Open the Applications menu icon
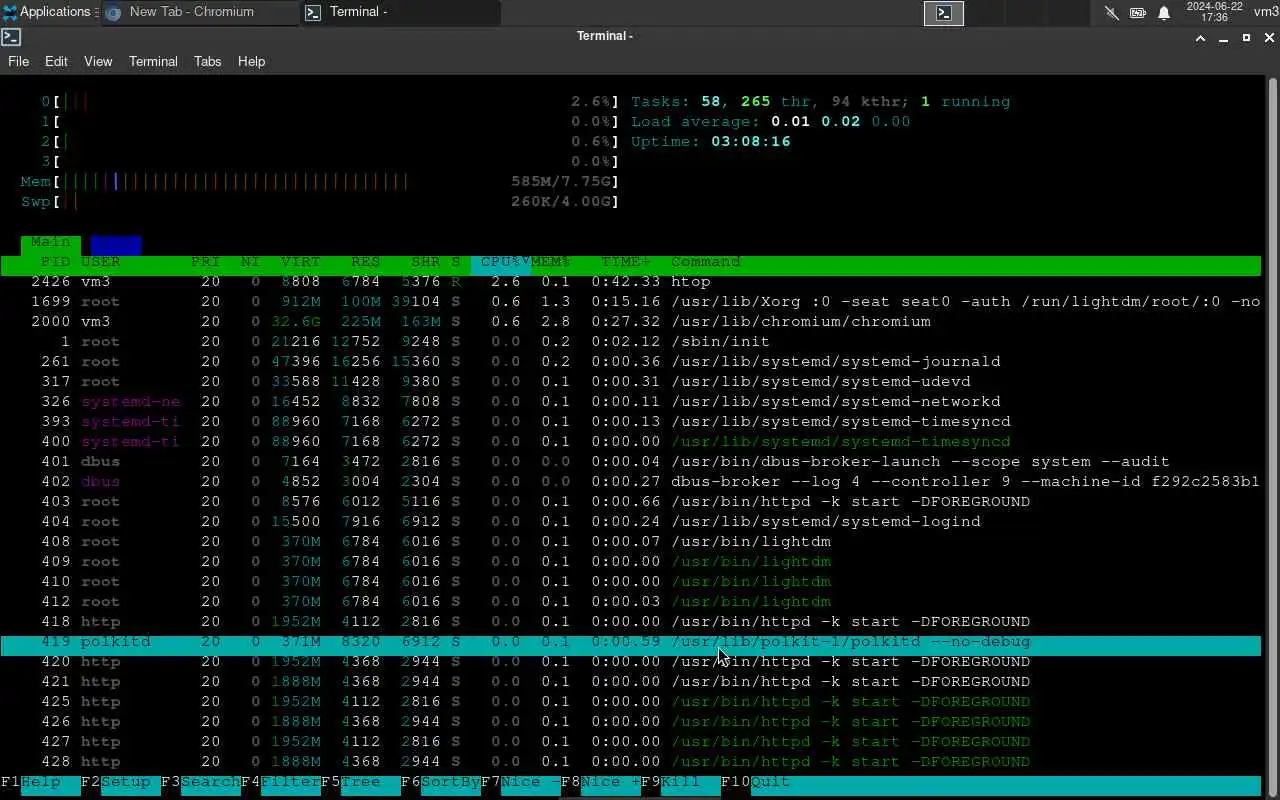The image size is (1280, 800). (x=10, y=12)
